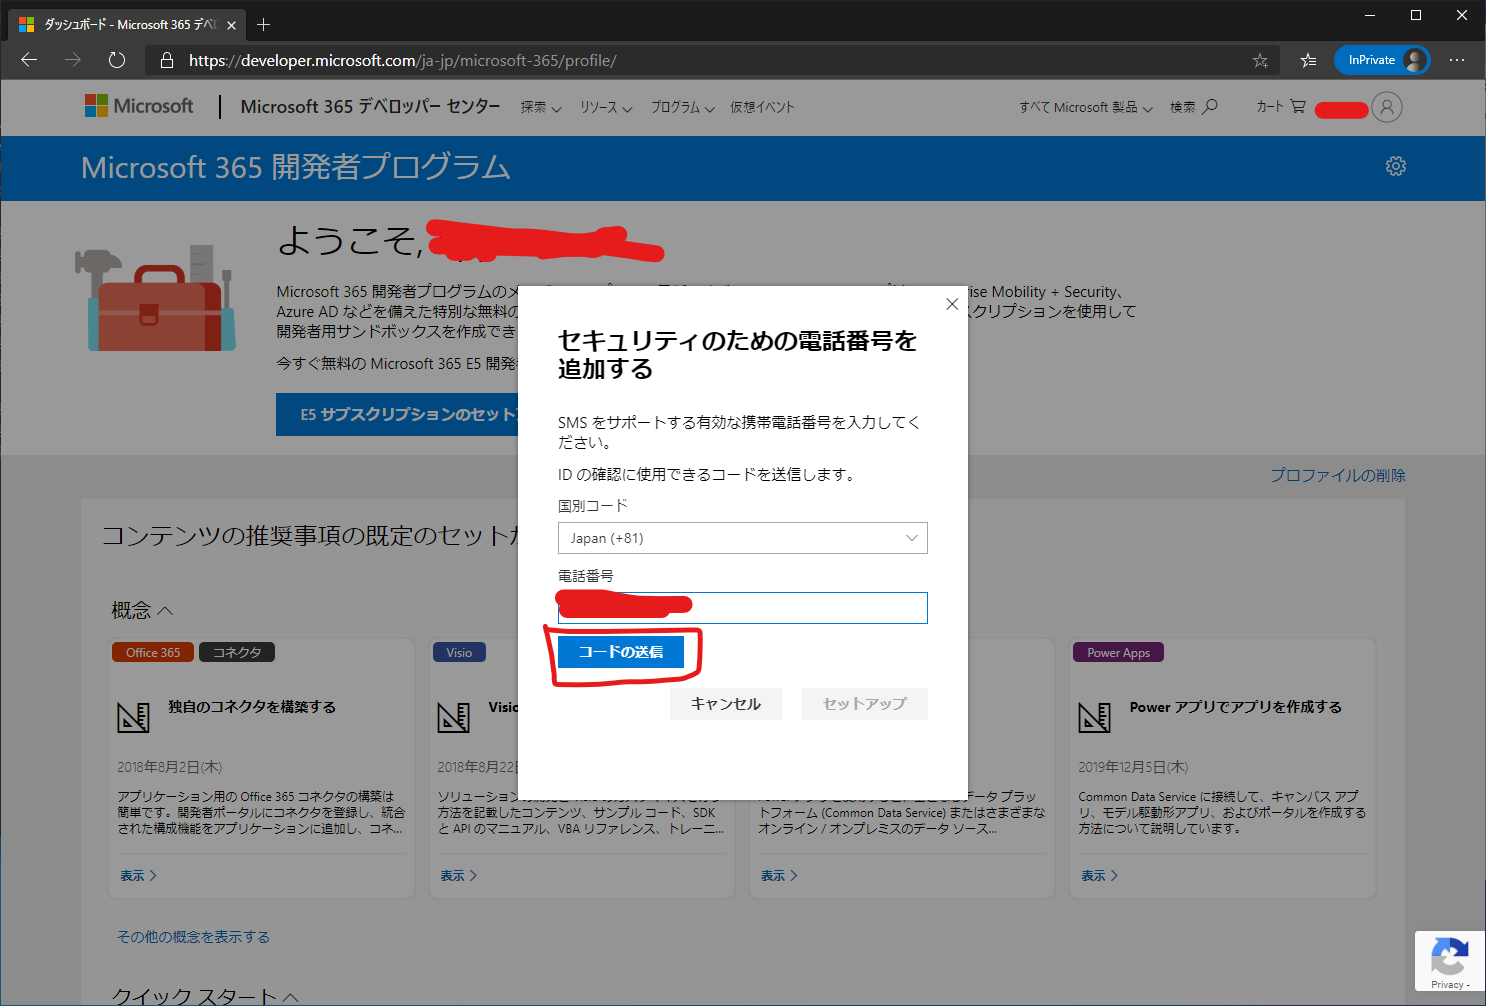Click その他の概念を表示する link
Image resolution: width=1486 pixels, height=1006 pixels.
193,937
